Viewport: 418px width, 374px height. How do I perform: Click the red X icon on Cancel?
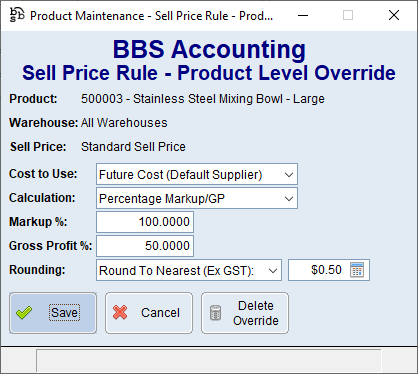pyautogui.click(x=120, y=313)
